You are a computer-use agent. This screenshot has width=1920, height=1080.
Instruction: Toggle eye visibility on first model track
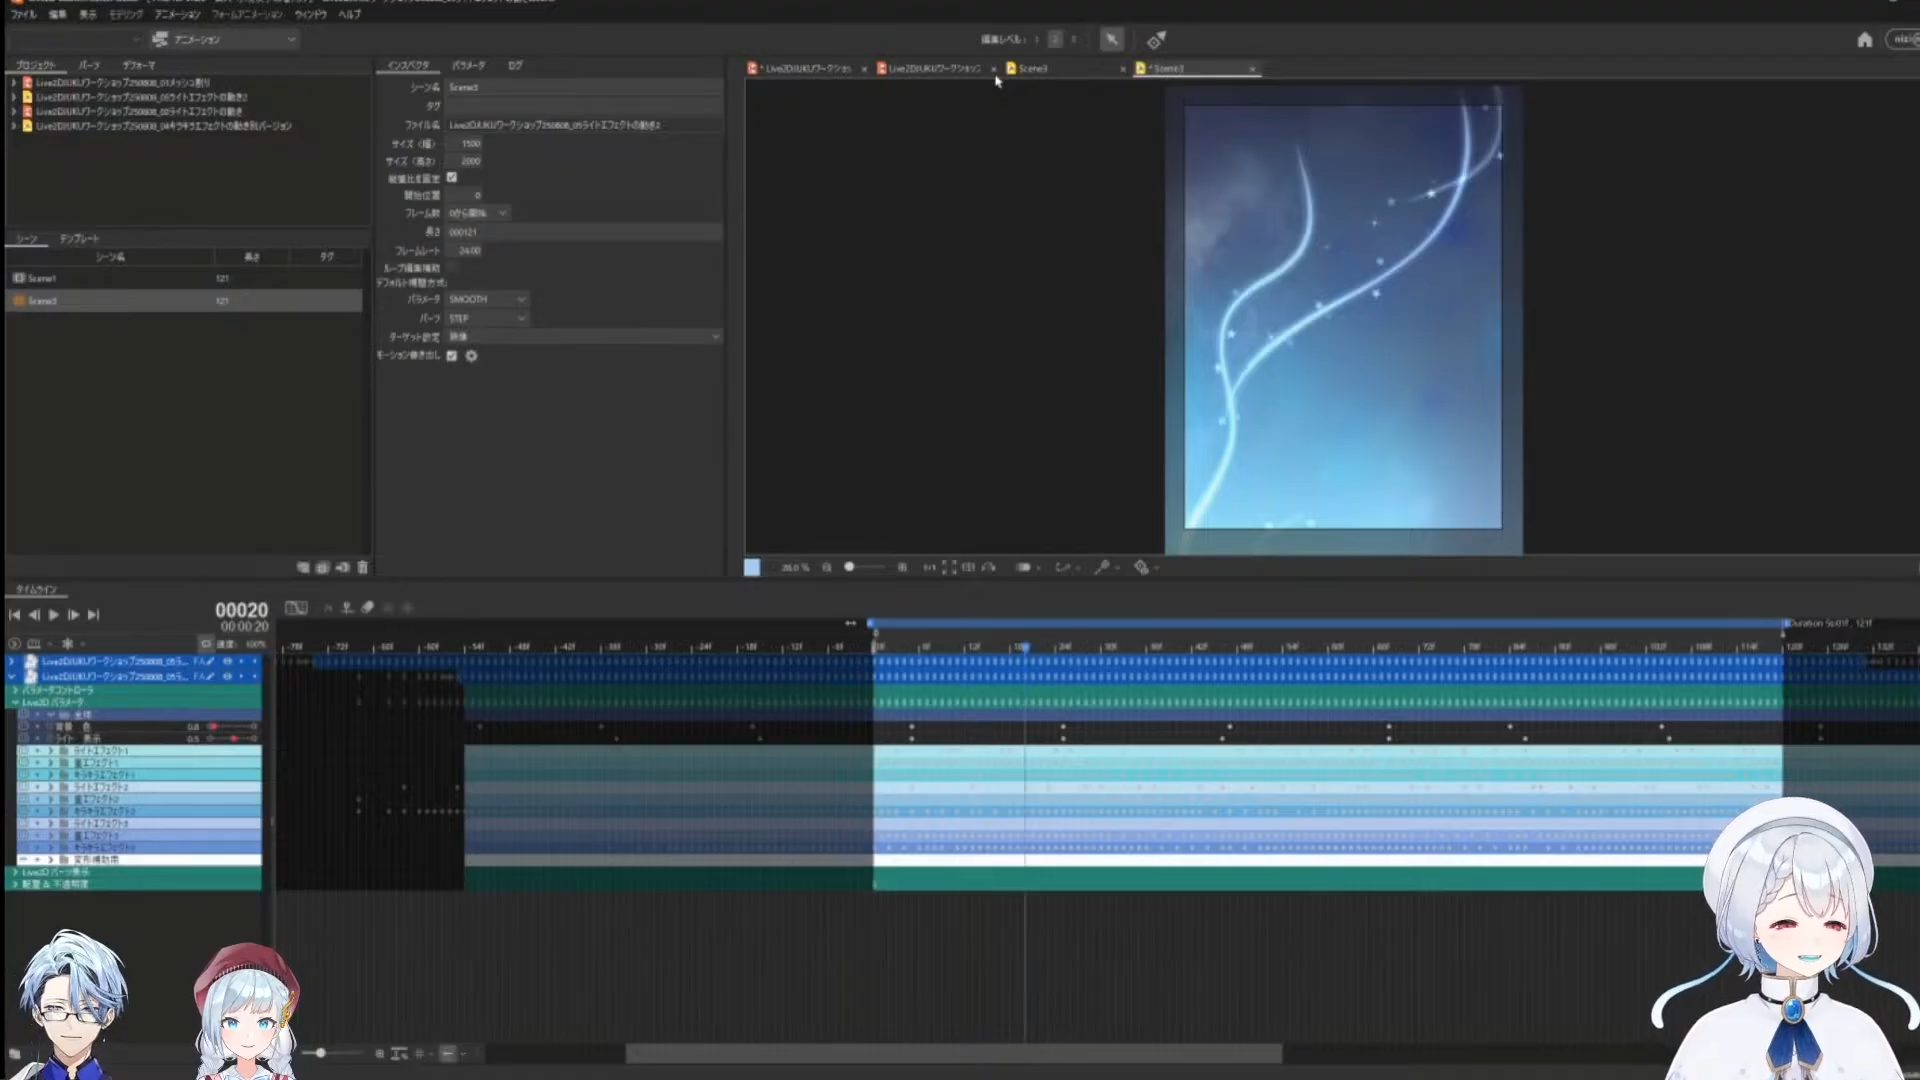pyautogui.click(x=227, y=661)
